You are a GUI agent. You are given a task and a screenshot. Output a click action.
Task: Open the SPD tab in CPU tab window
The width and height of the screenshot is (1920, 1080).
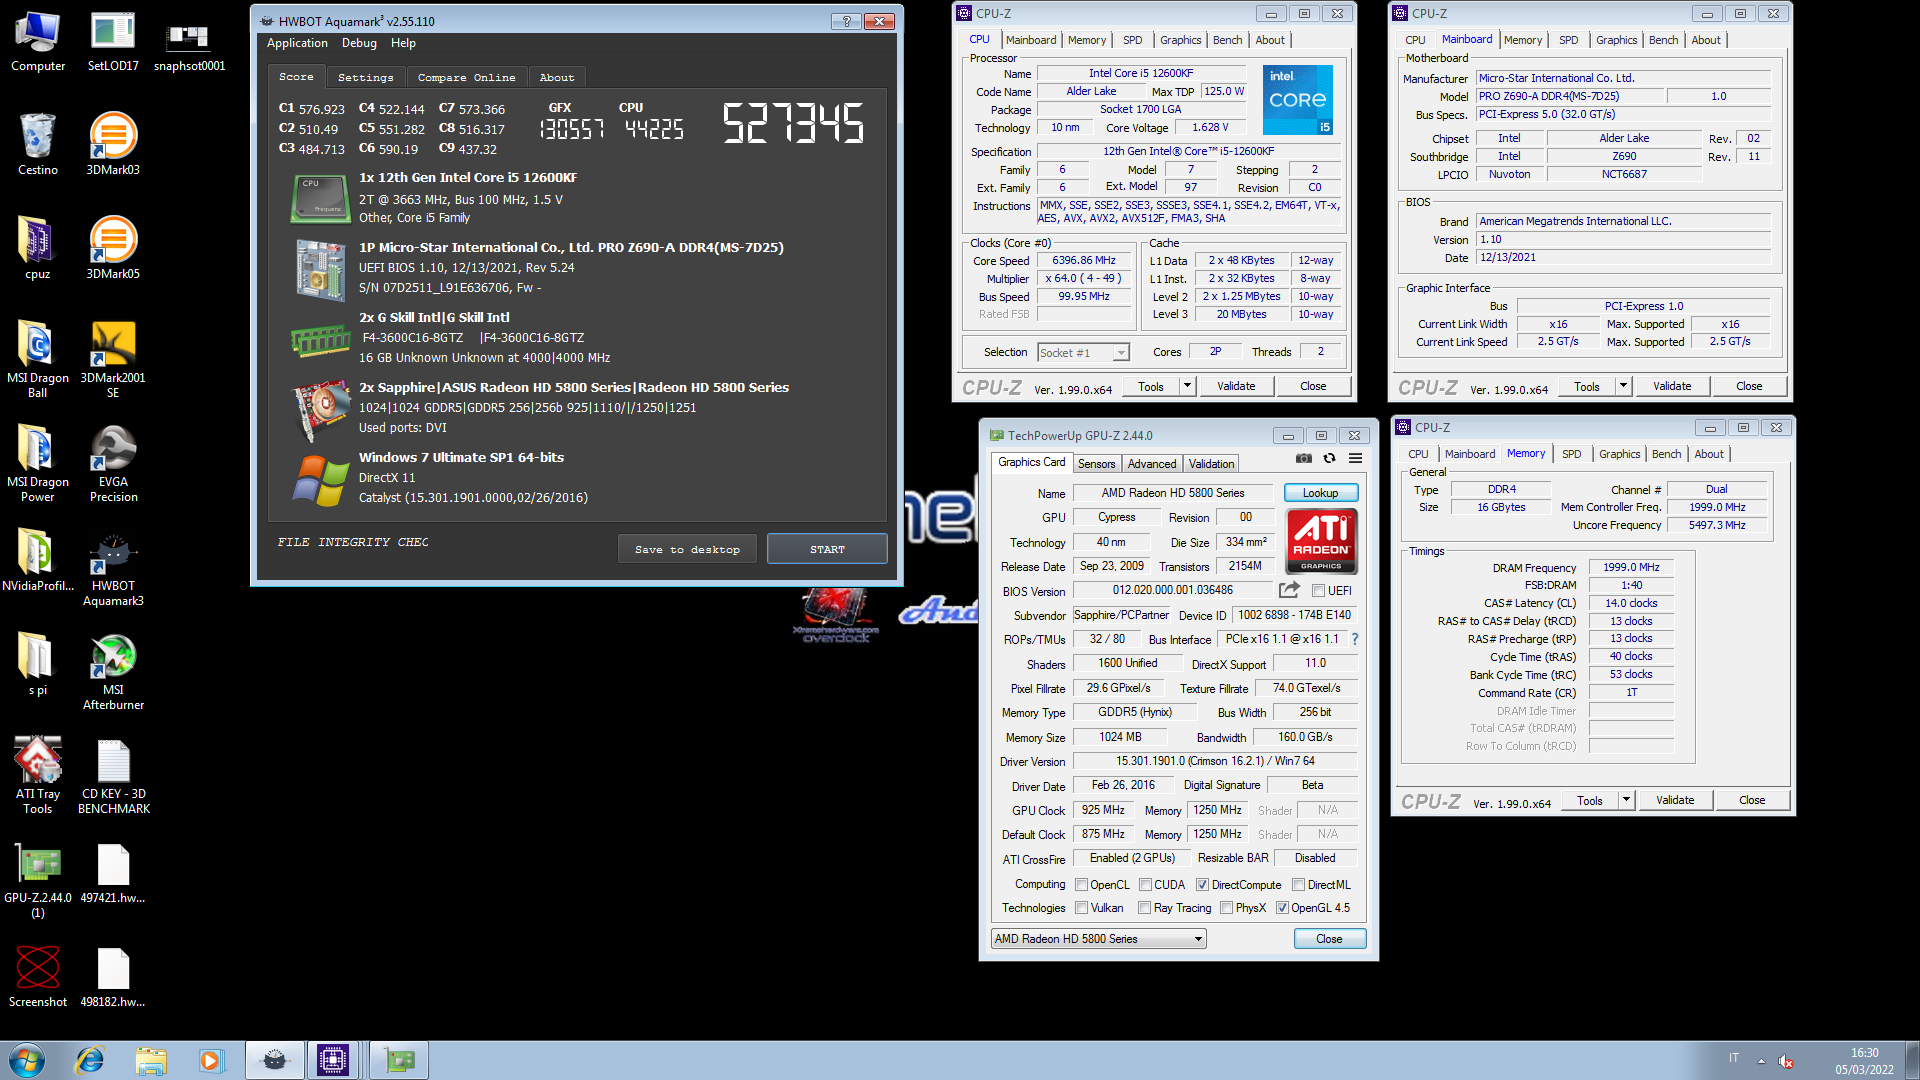point(1132,40)
